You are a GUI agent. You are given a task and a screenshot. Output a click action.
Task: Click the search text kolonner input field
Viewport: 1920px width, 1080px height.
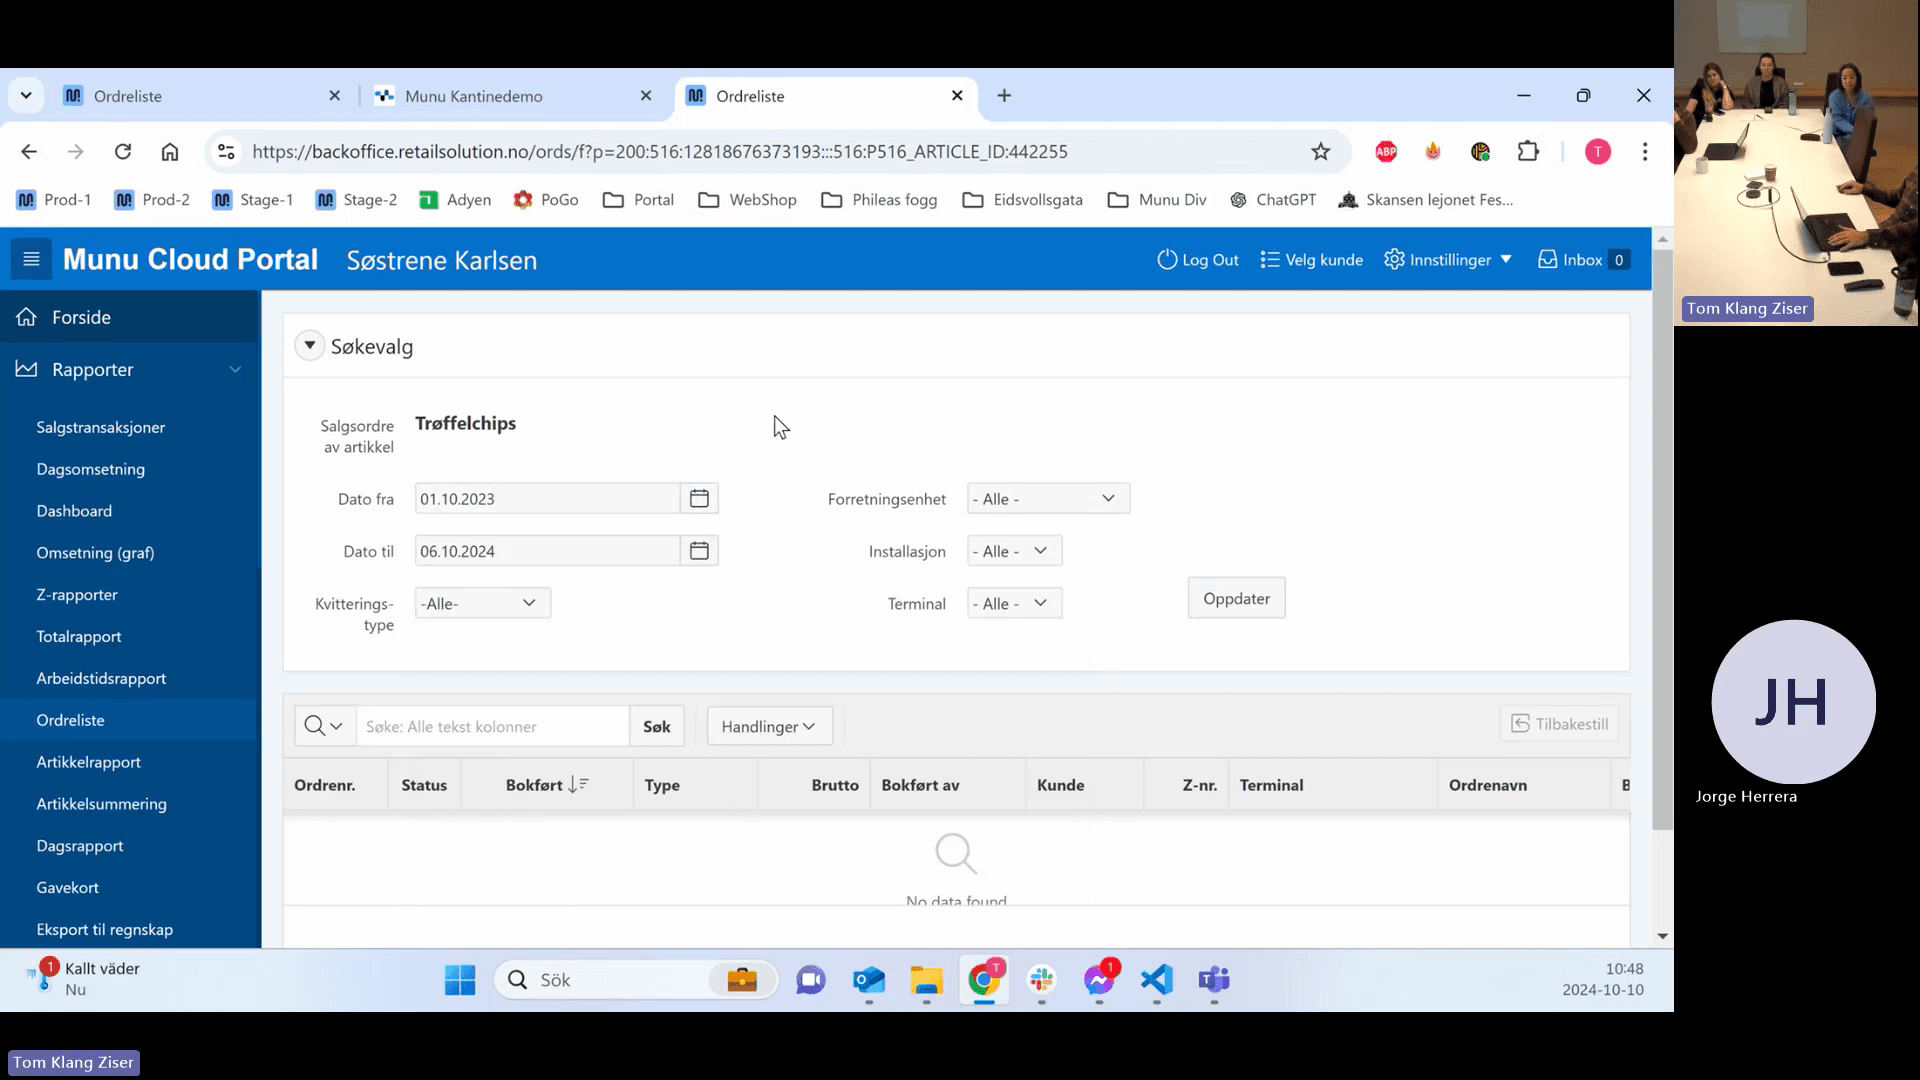493,726
